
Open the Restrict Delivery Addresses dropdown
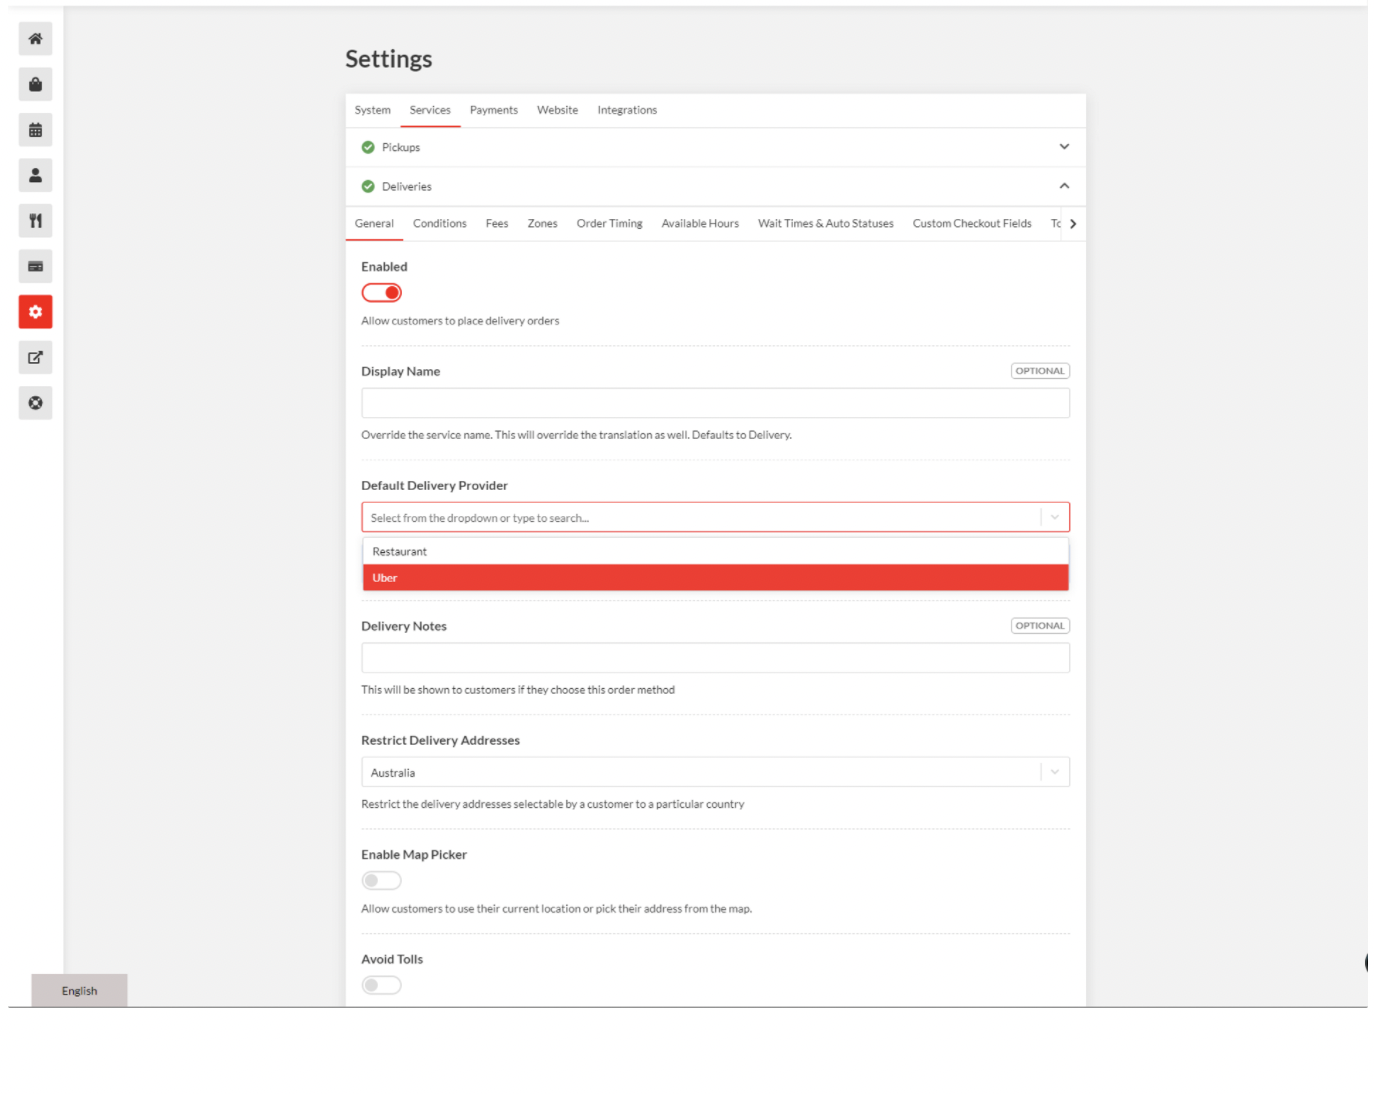pyautogui.click(x=714, y=772)
